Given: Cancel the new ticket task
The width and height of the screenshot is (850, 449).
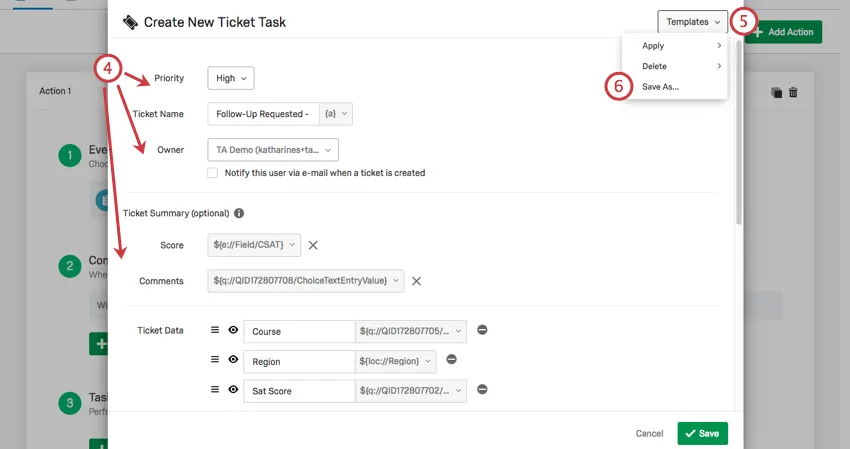Looking at the screenshot, I should coord(650,434).
